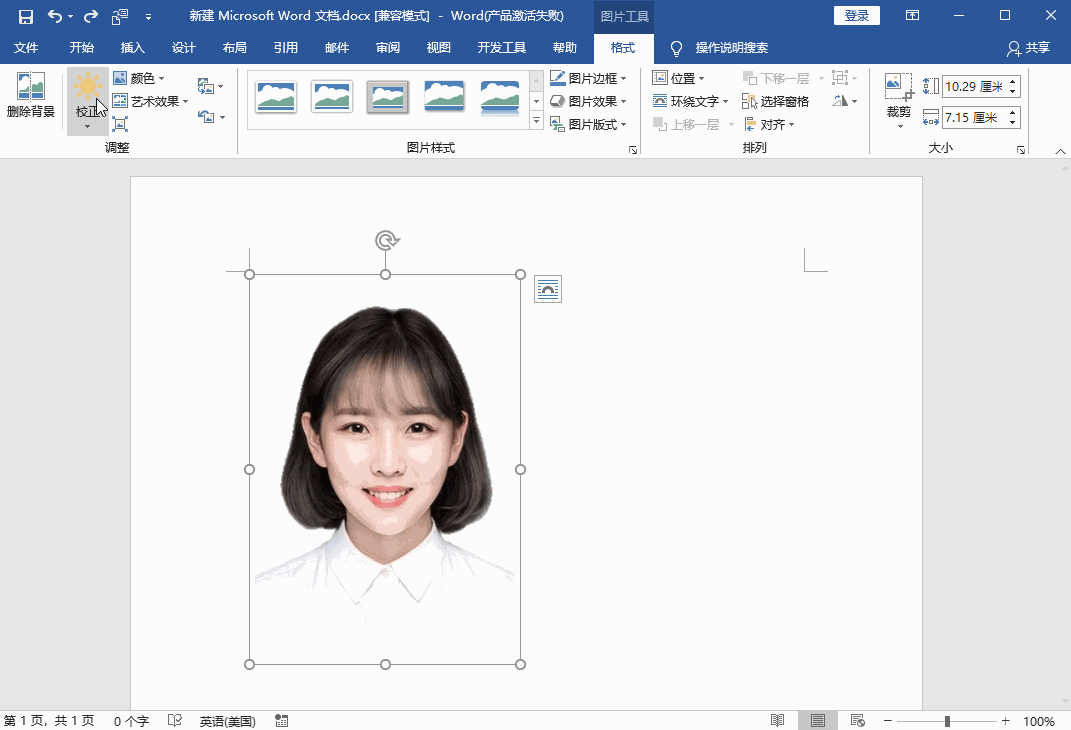Apply the fourth picture style thumbnail
The width and height of the screenshot is (1071, 730).
tap(444, 97)
